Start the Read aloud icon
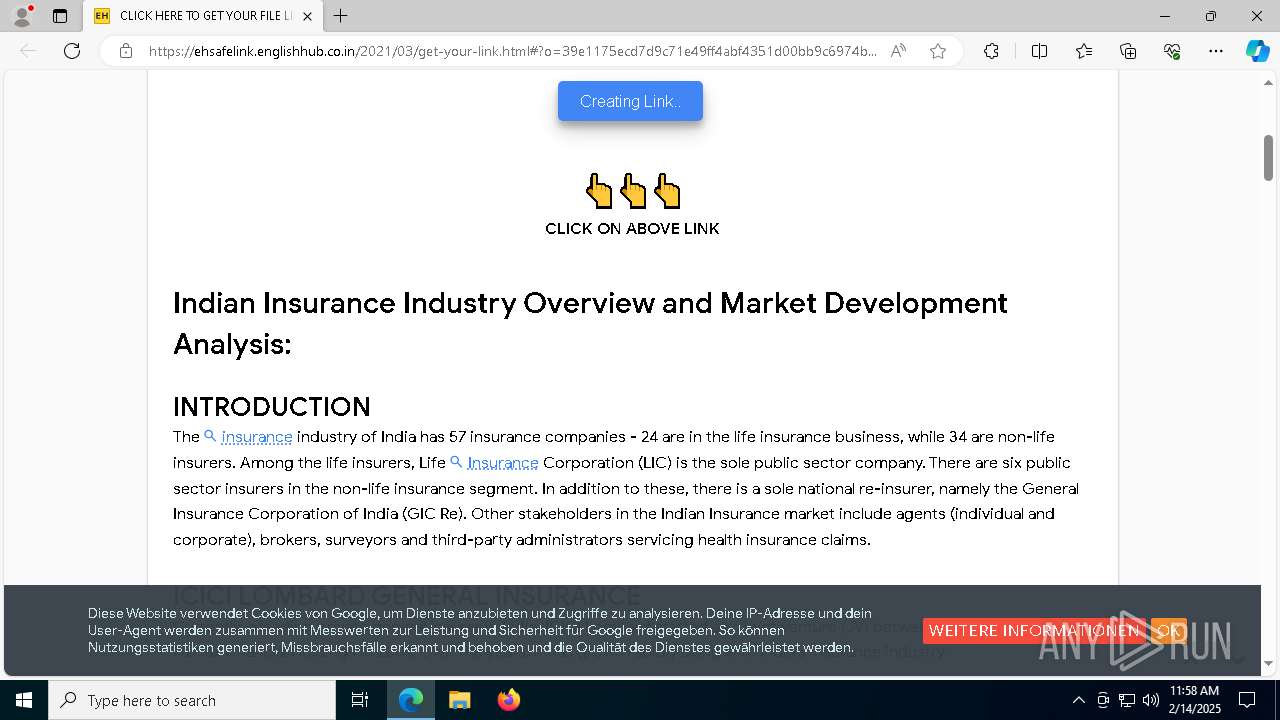Viewport: 1280px width, 720px height. pos(898,51)
